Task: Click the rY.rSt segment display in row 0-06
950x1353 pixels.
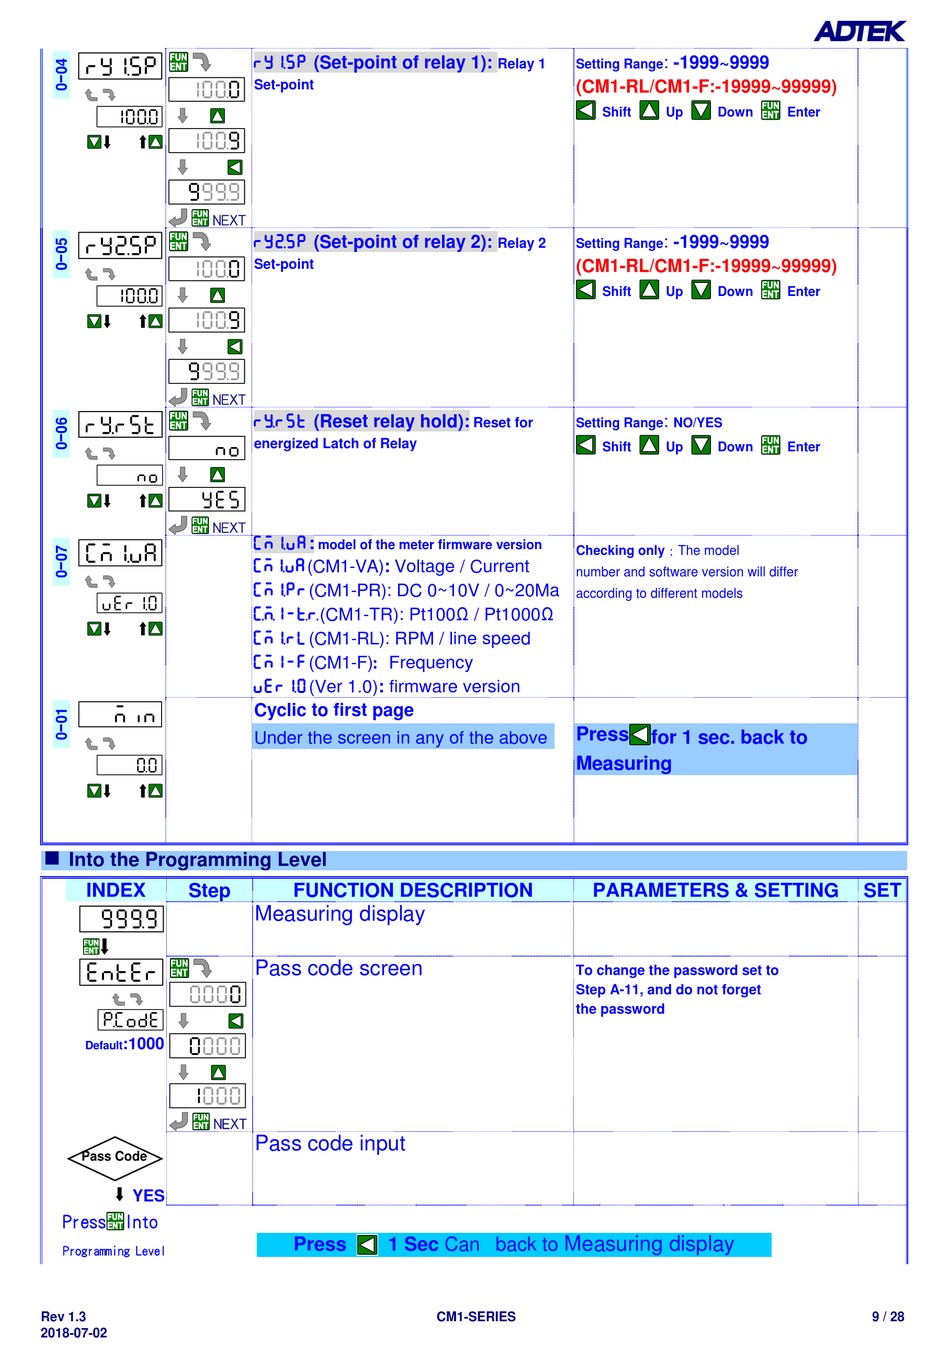Action: coord(120,425)
